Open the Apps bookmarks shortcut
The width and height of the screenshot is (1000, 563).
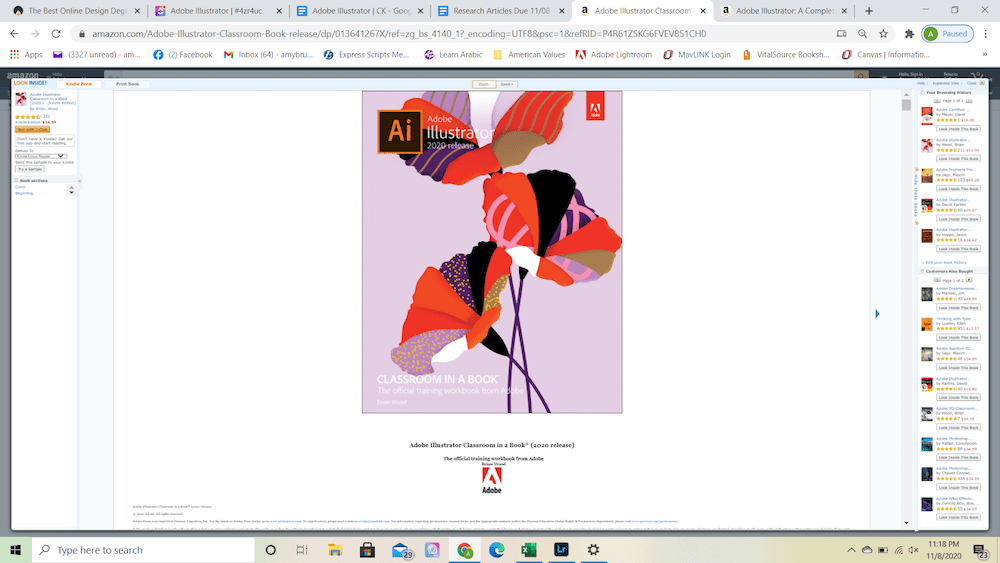[26, 55]
